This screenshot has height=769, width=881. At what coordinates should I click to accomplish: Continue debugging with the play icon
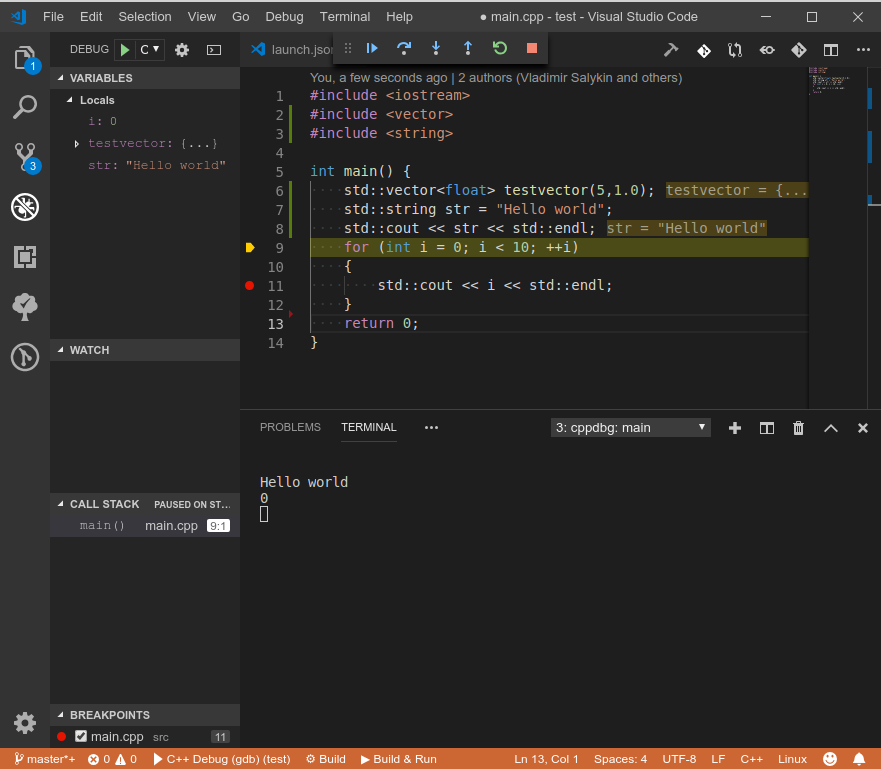[371, 47]
